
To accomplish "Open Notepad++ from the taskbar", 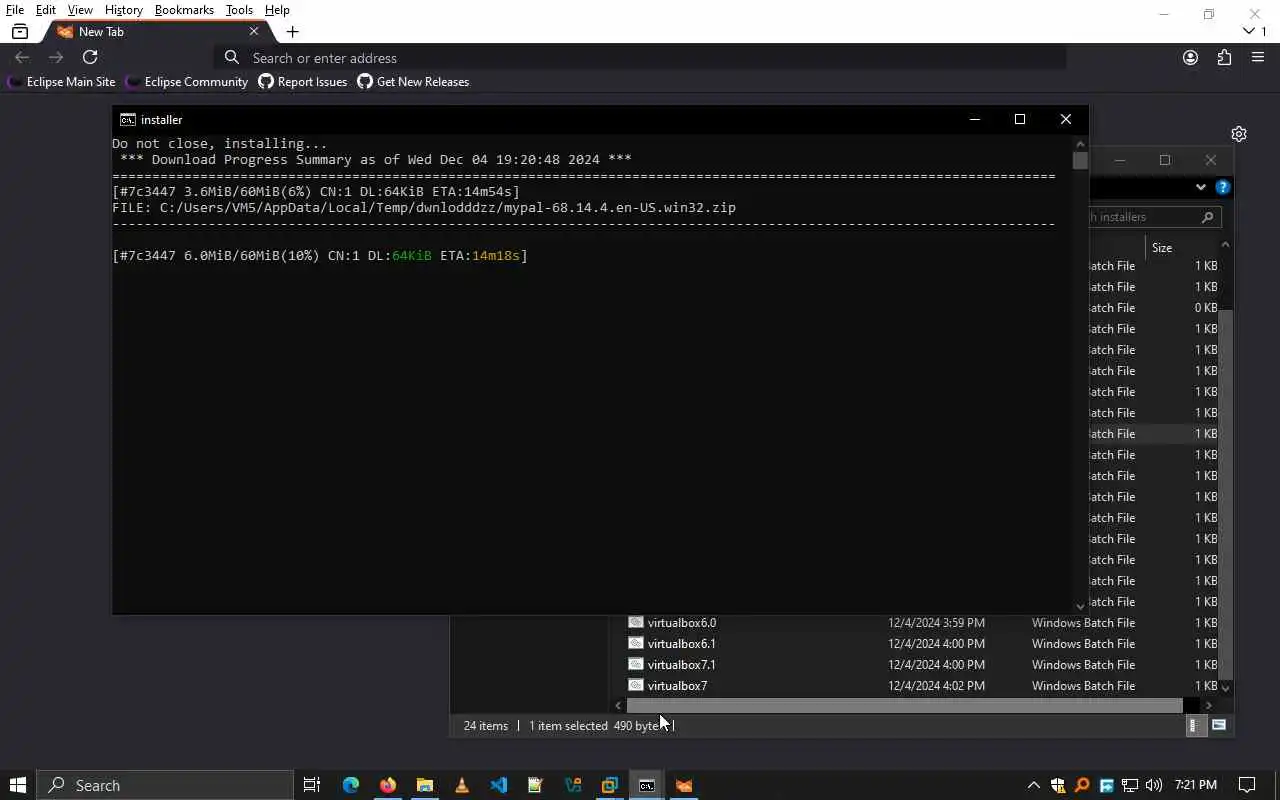I will click(x=536, y=785).
